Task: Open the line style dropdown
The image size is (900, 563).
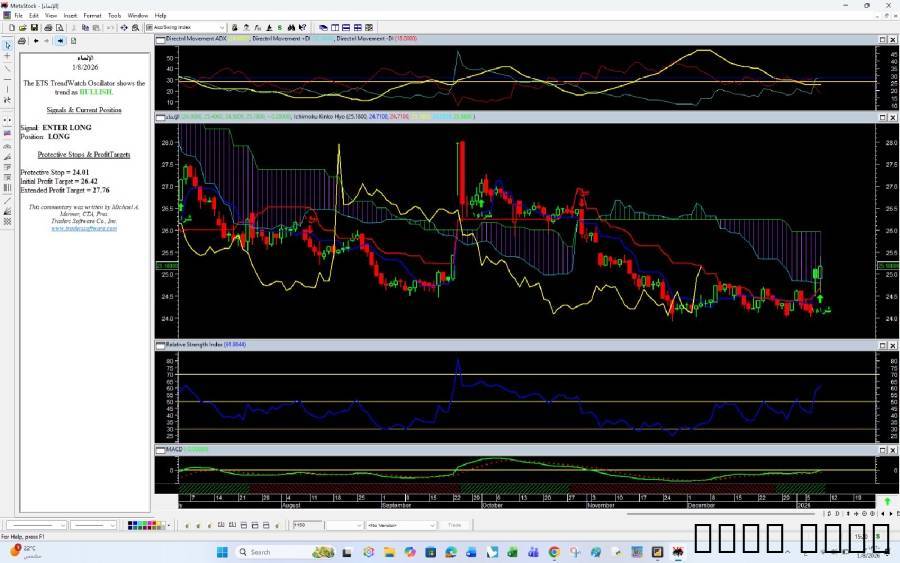Action: click(63, 525)
